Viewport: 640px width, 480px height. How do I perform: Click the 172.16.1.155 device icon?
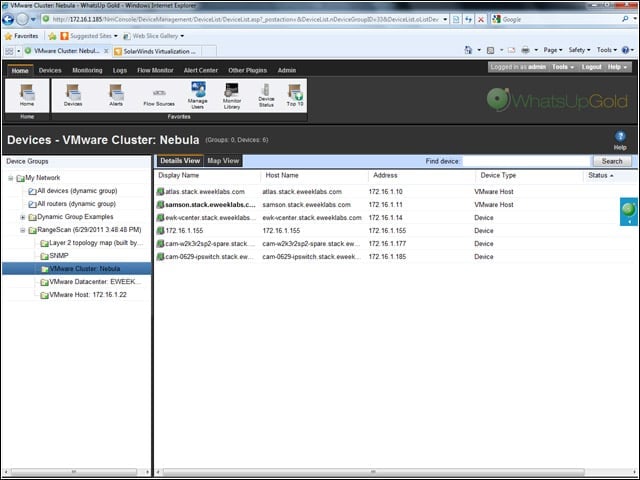[x=160, y=231]
